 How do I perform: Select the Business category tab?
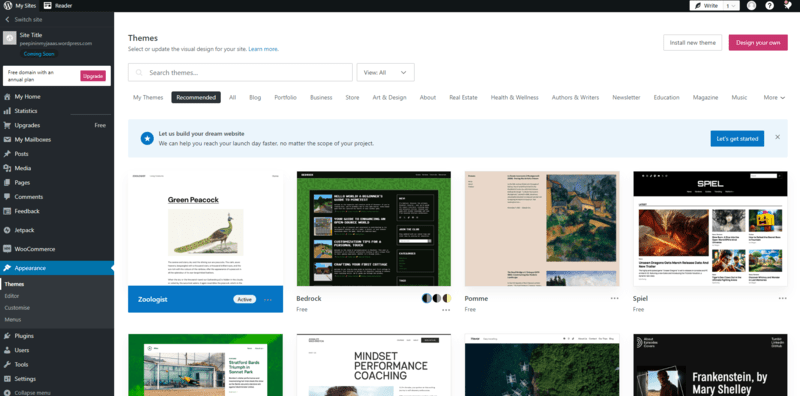(x=321, y=97)
